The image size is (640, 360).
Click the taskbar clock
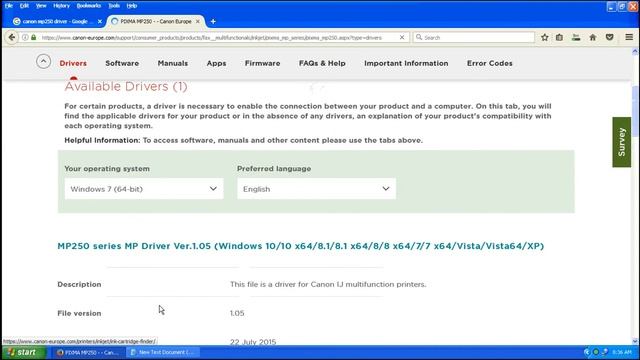tap(622, 352)
